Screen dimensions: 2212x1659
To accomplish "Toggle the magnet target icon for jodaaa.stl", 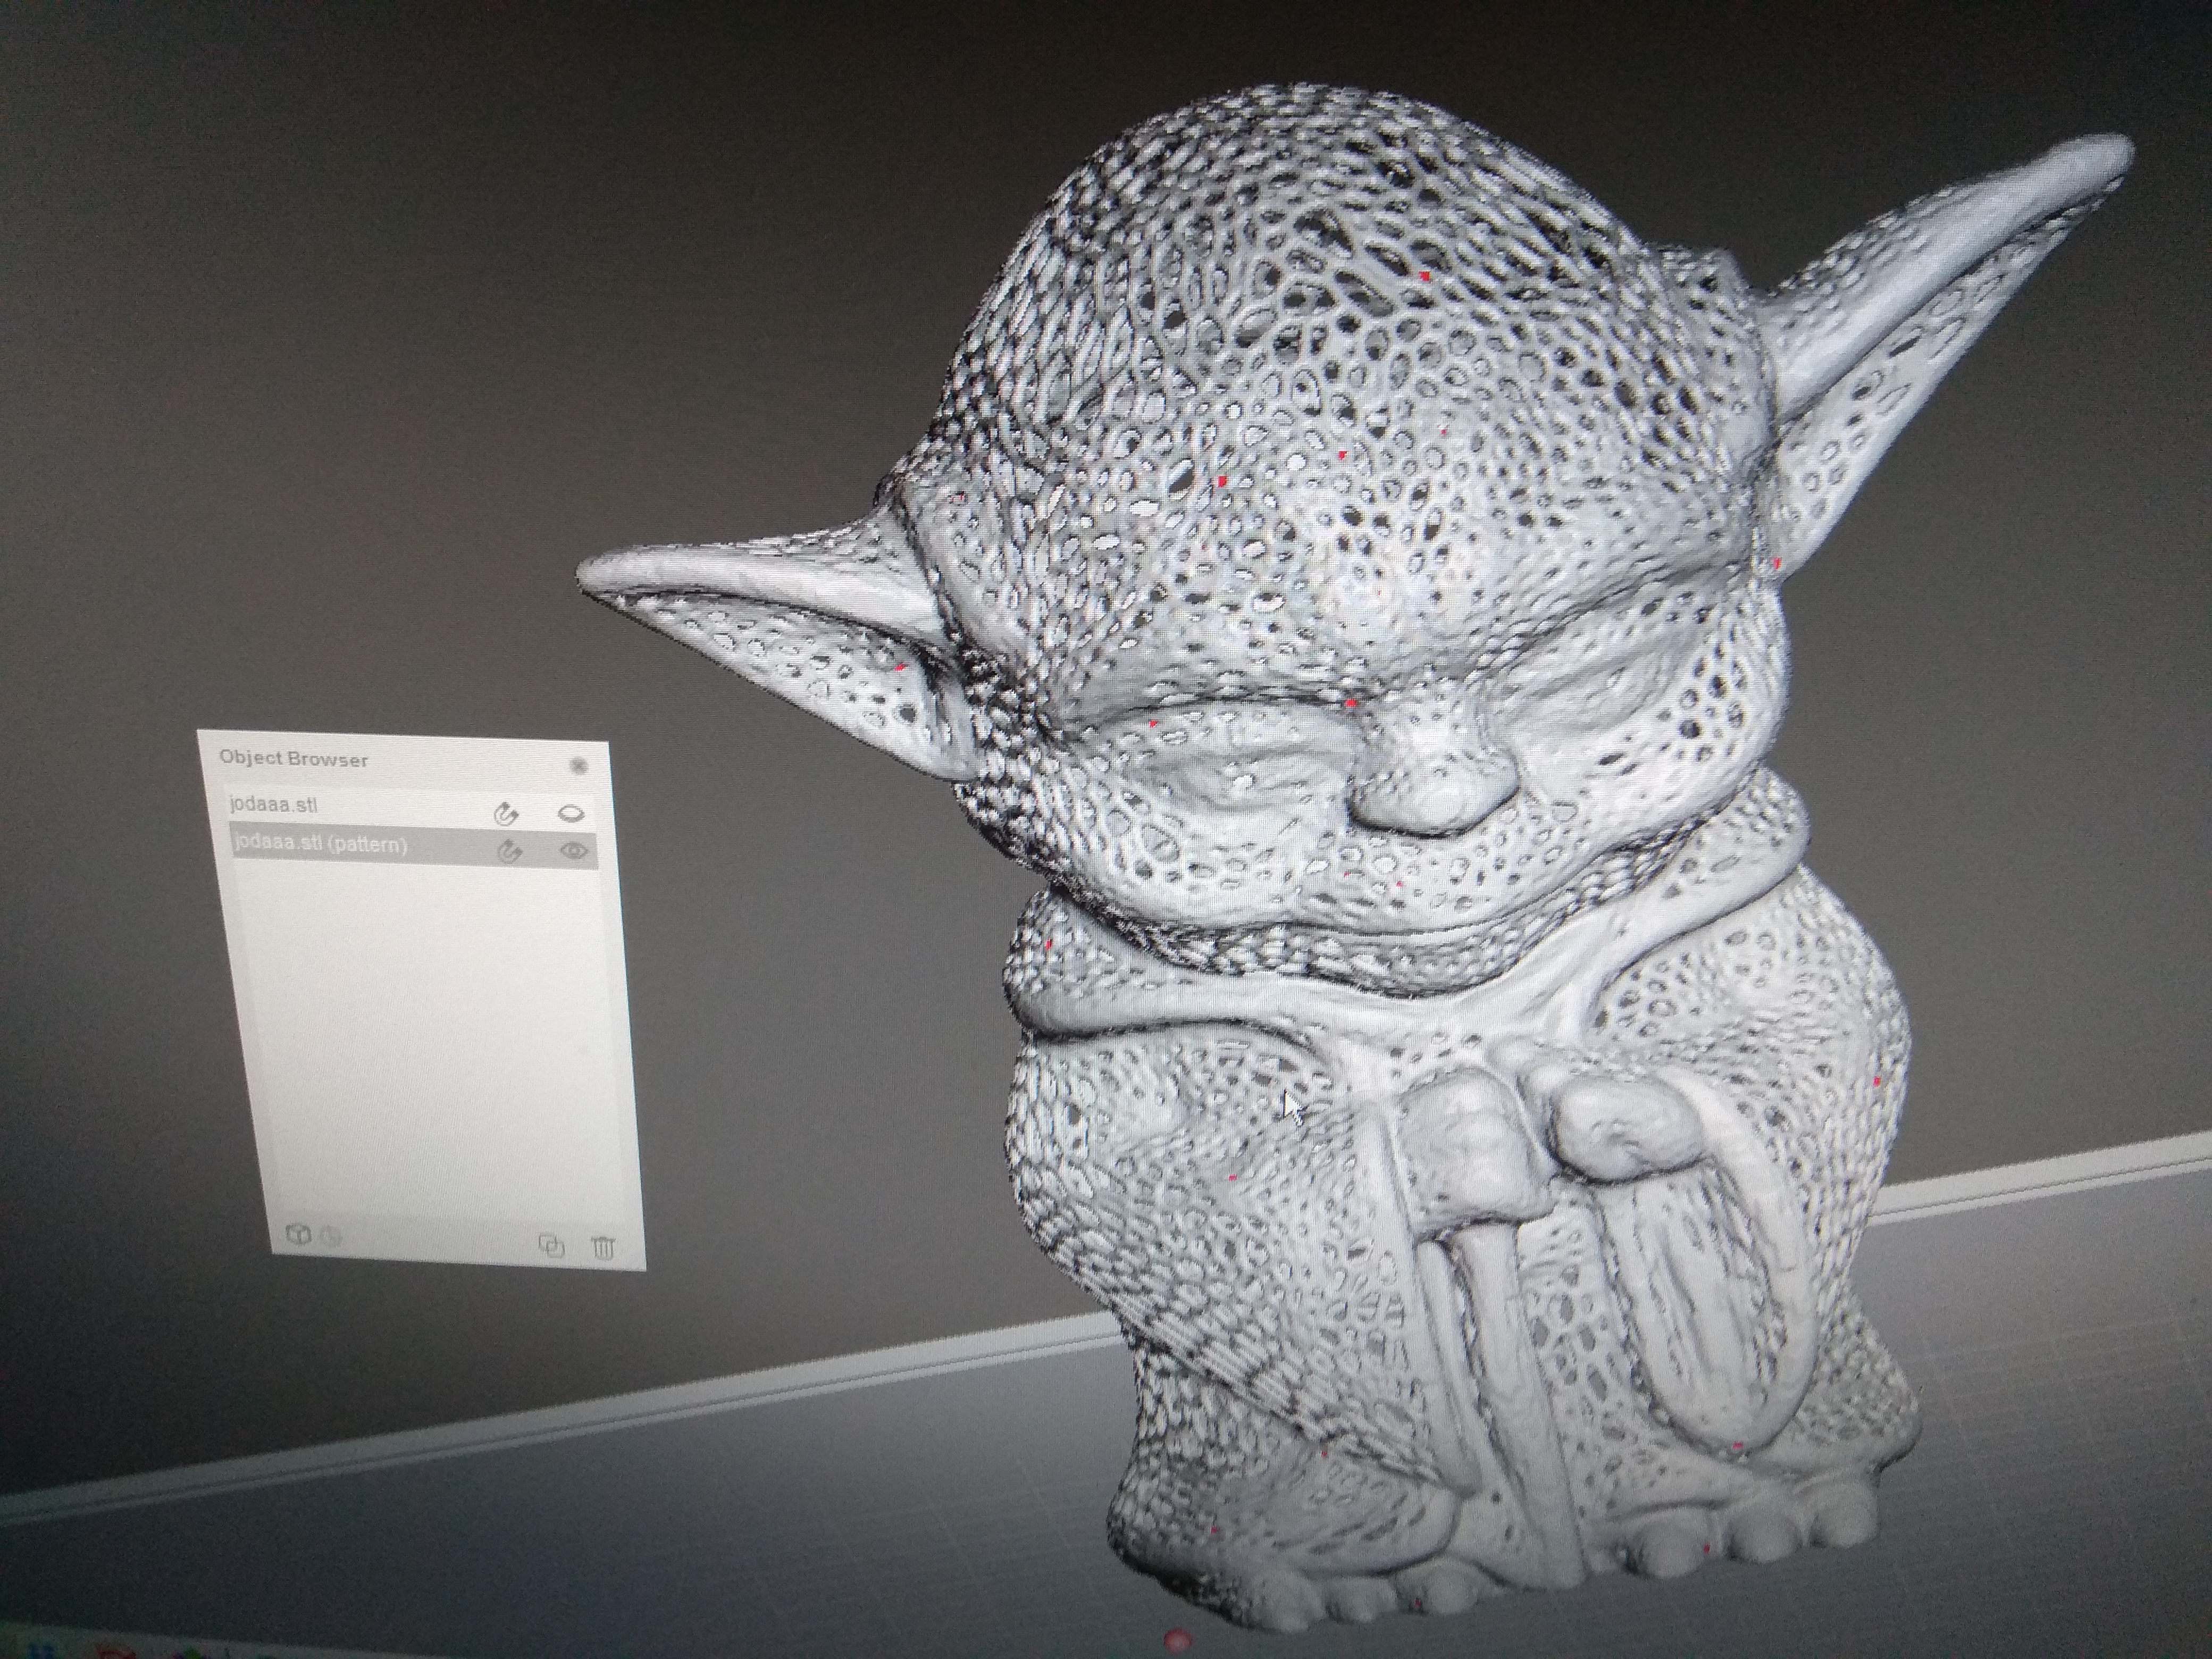I will pos(507,813).
